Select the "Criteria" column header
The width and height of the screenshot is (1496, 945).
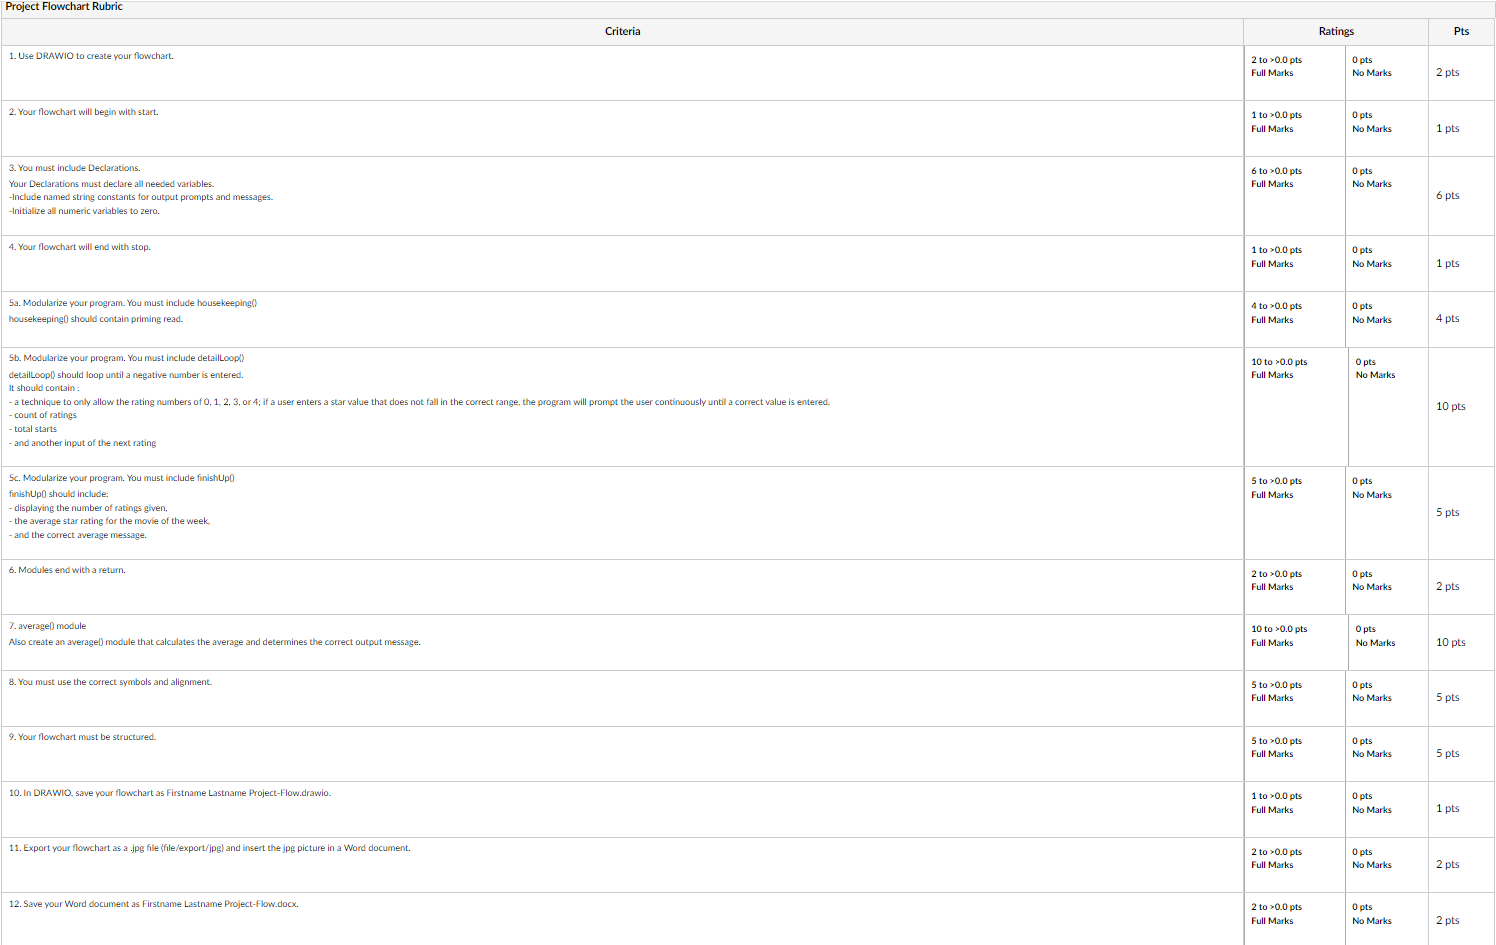click(622, 32)
